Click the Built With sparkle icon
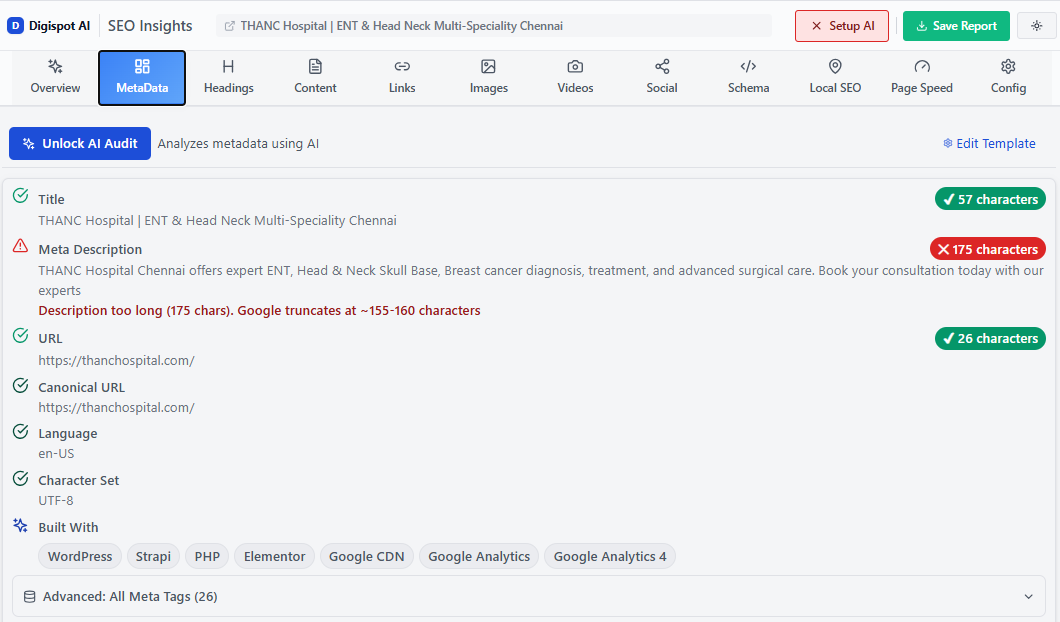 click(x=21, y=525)
